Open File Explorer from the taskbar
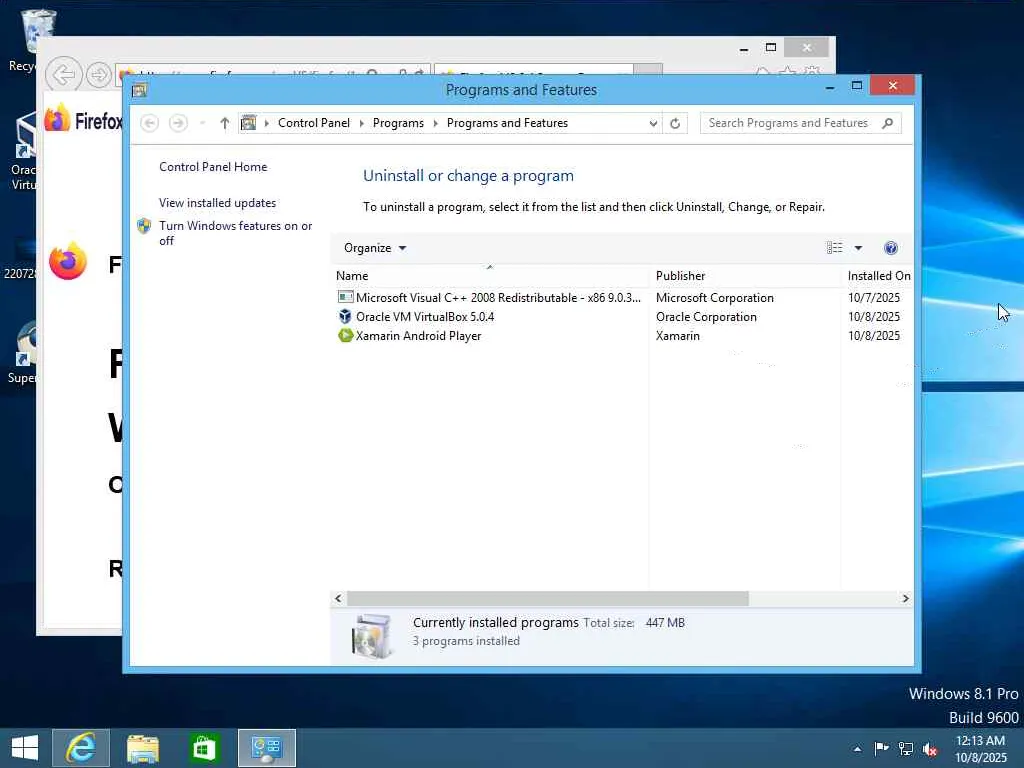Image resolution: width=1024 pixels, height=768 pixels. click(143, 748)
